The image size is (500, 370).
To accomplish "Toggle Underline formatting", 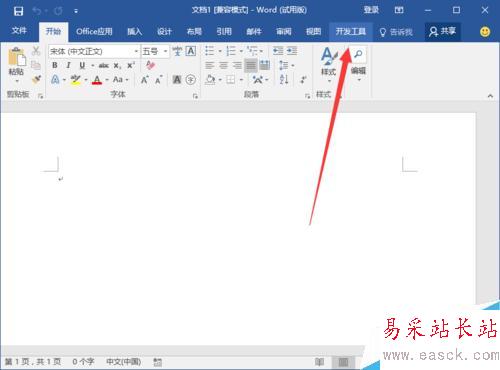I will point(82,65).
